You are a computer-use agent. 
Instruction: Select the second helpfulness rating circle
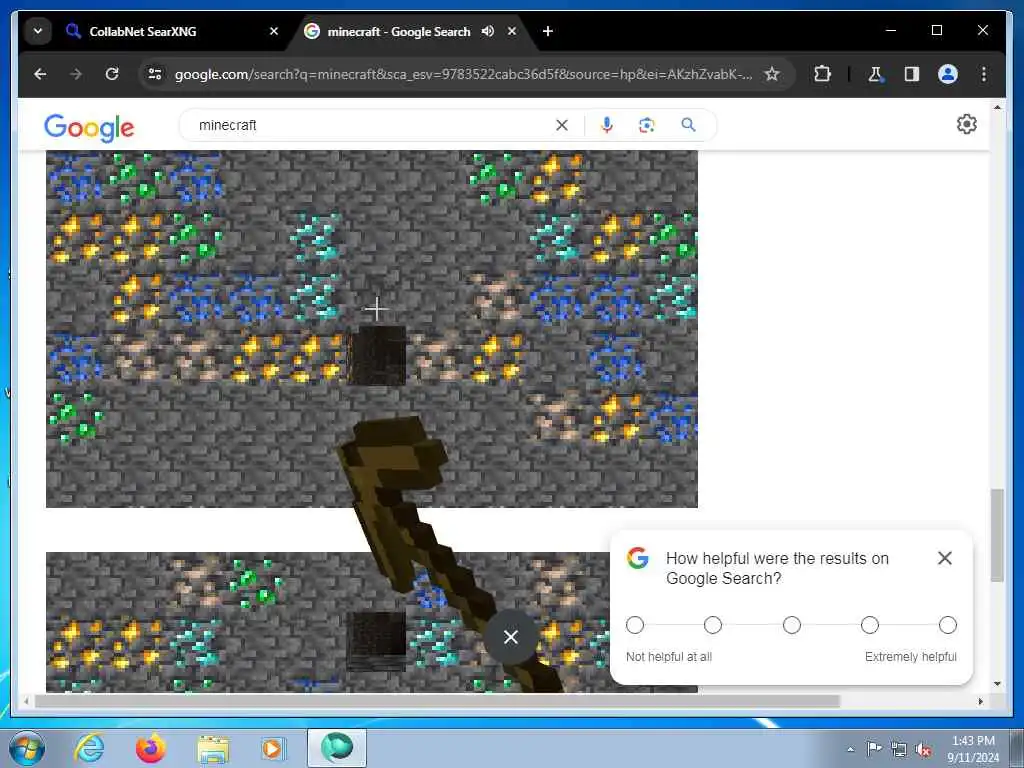click(713, 625)
